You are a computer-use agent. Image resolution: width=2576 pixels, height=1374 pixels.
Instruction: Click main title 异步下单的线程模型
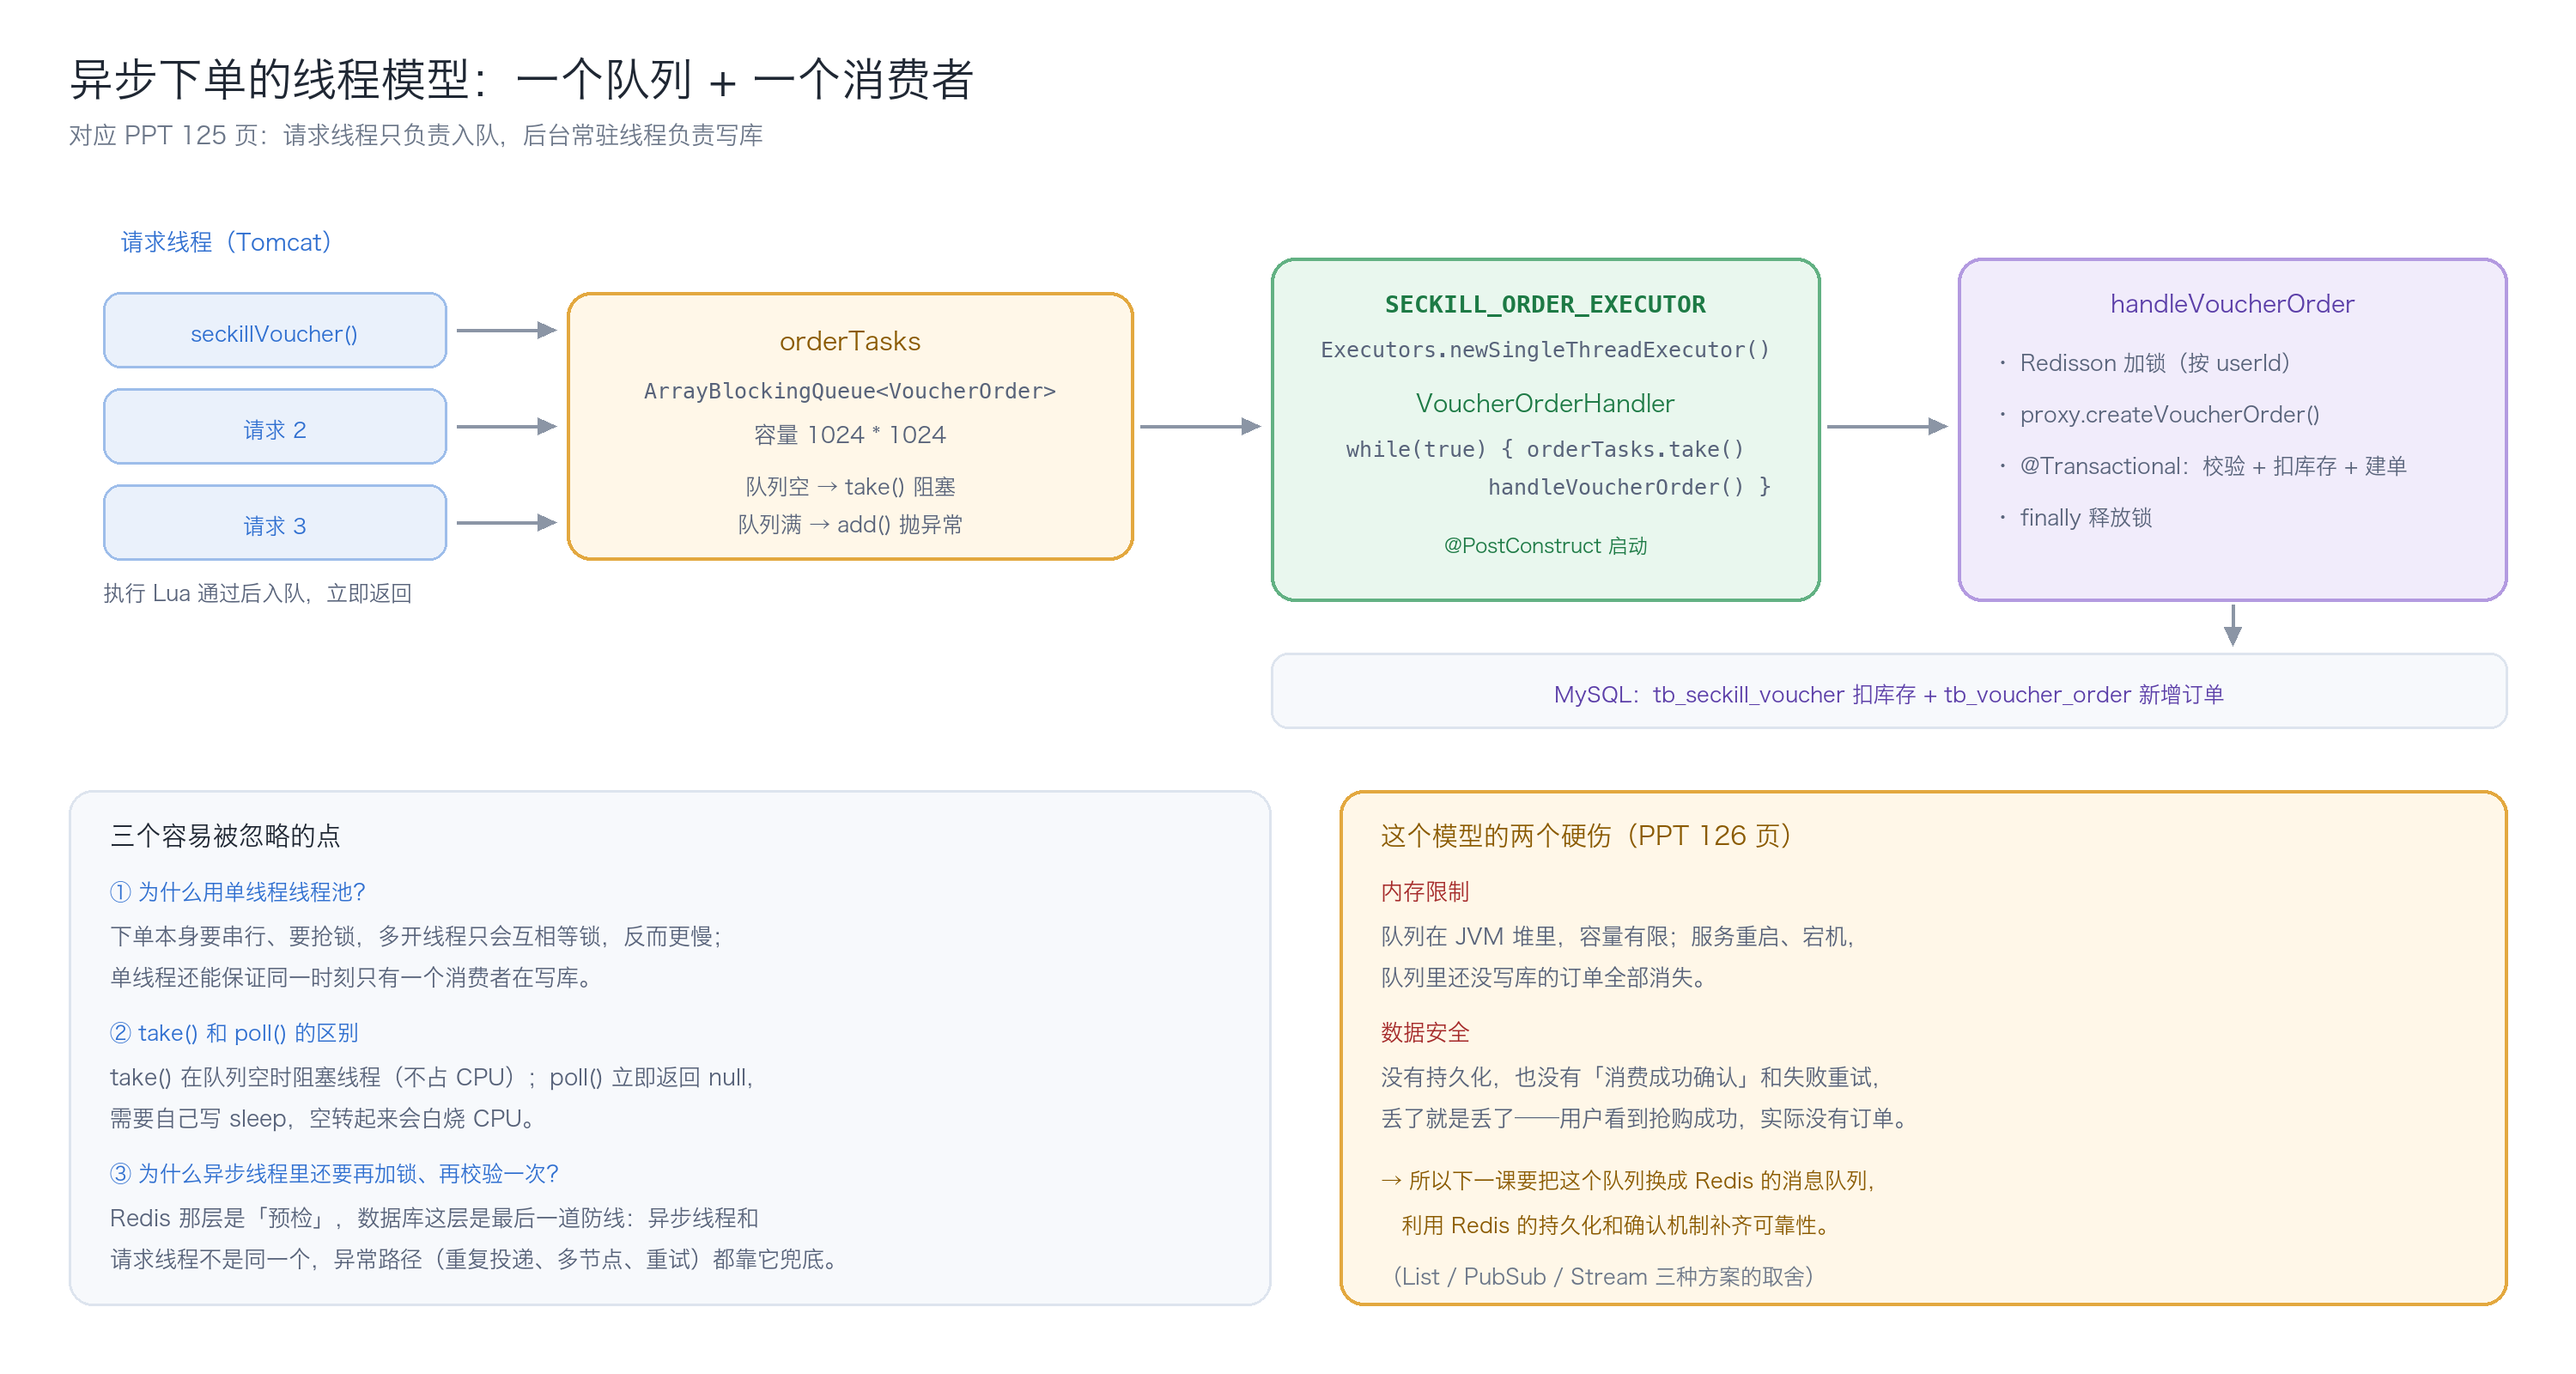click(521, 80)
